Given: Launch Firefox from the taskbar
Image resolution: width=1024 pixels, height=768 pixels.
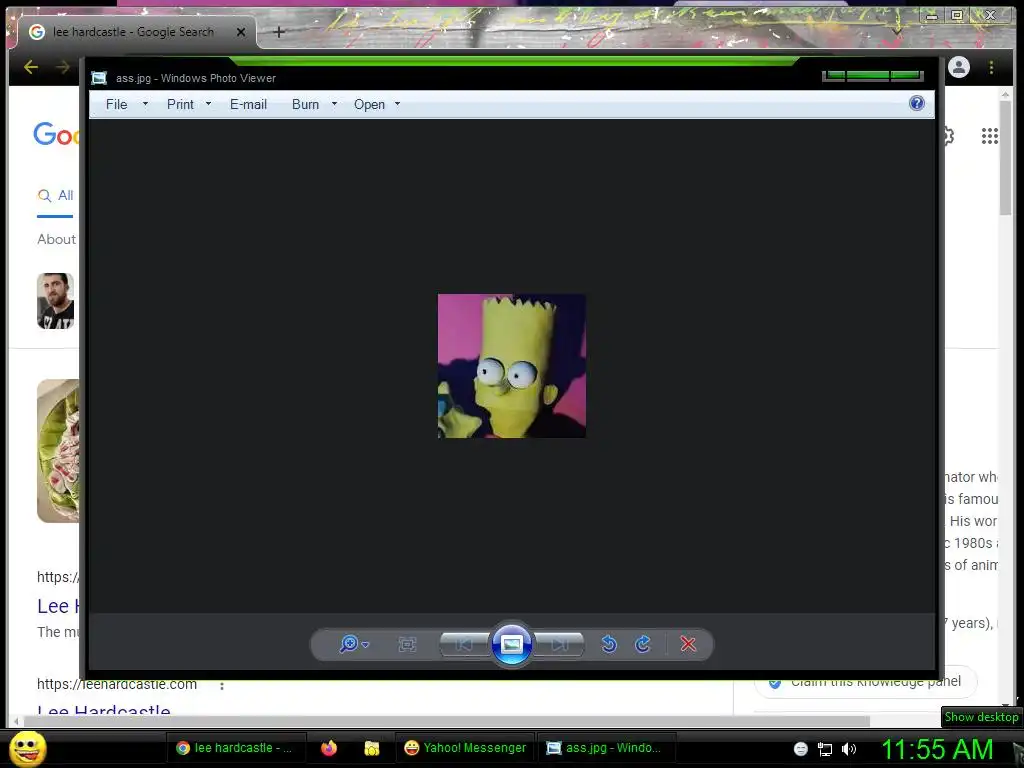Looking at the screenshot, I should tap(328, 748).
